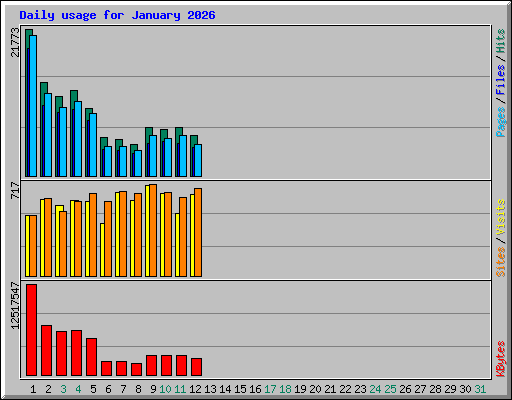The image size is (512, 400).
Task: Click the red KBytes bar for day 12
Action: point(196,367)
